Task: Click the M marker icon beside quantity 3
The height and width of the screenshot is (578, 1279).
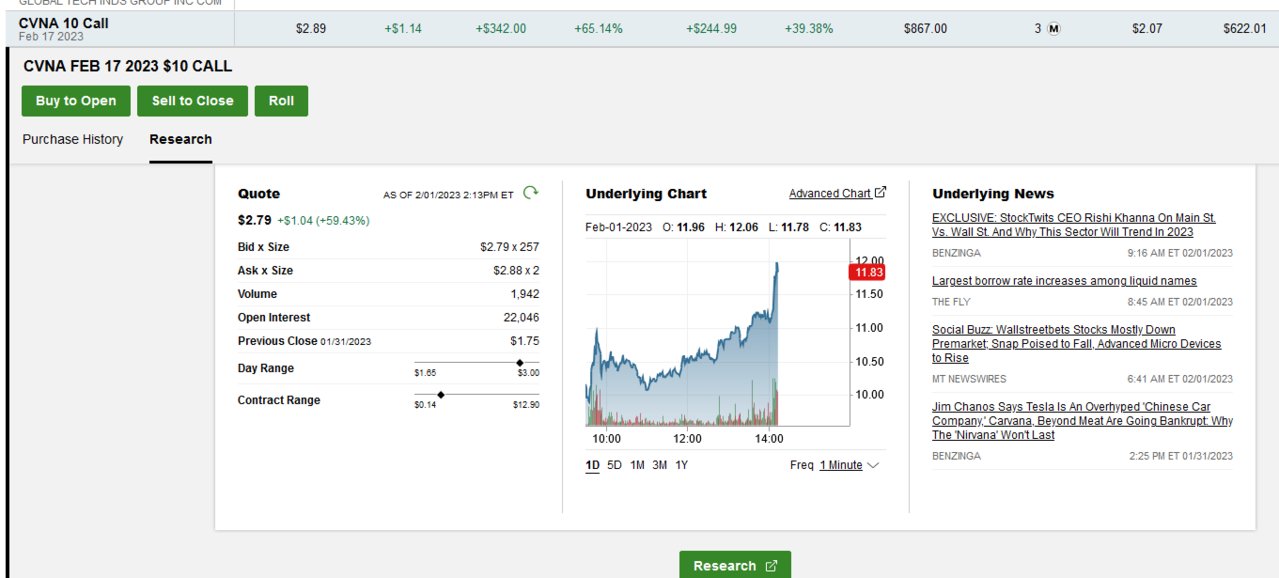Action: point(1054,29)
